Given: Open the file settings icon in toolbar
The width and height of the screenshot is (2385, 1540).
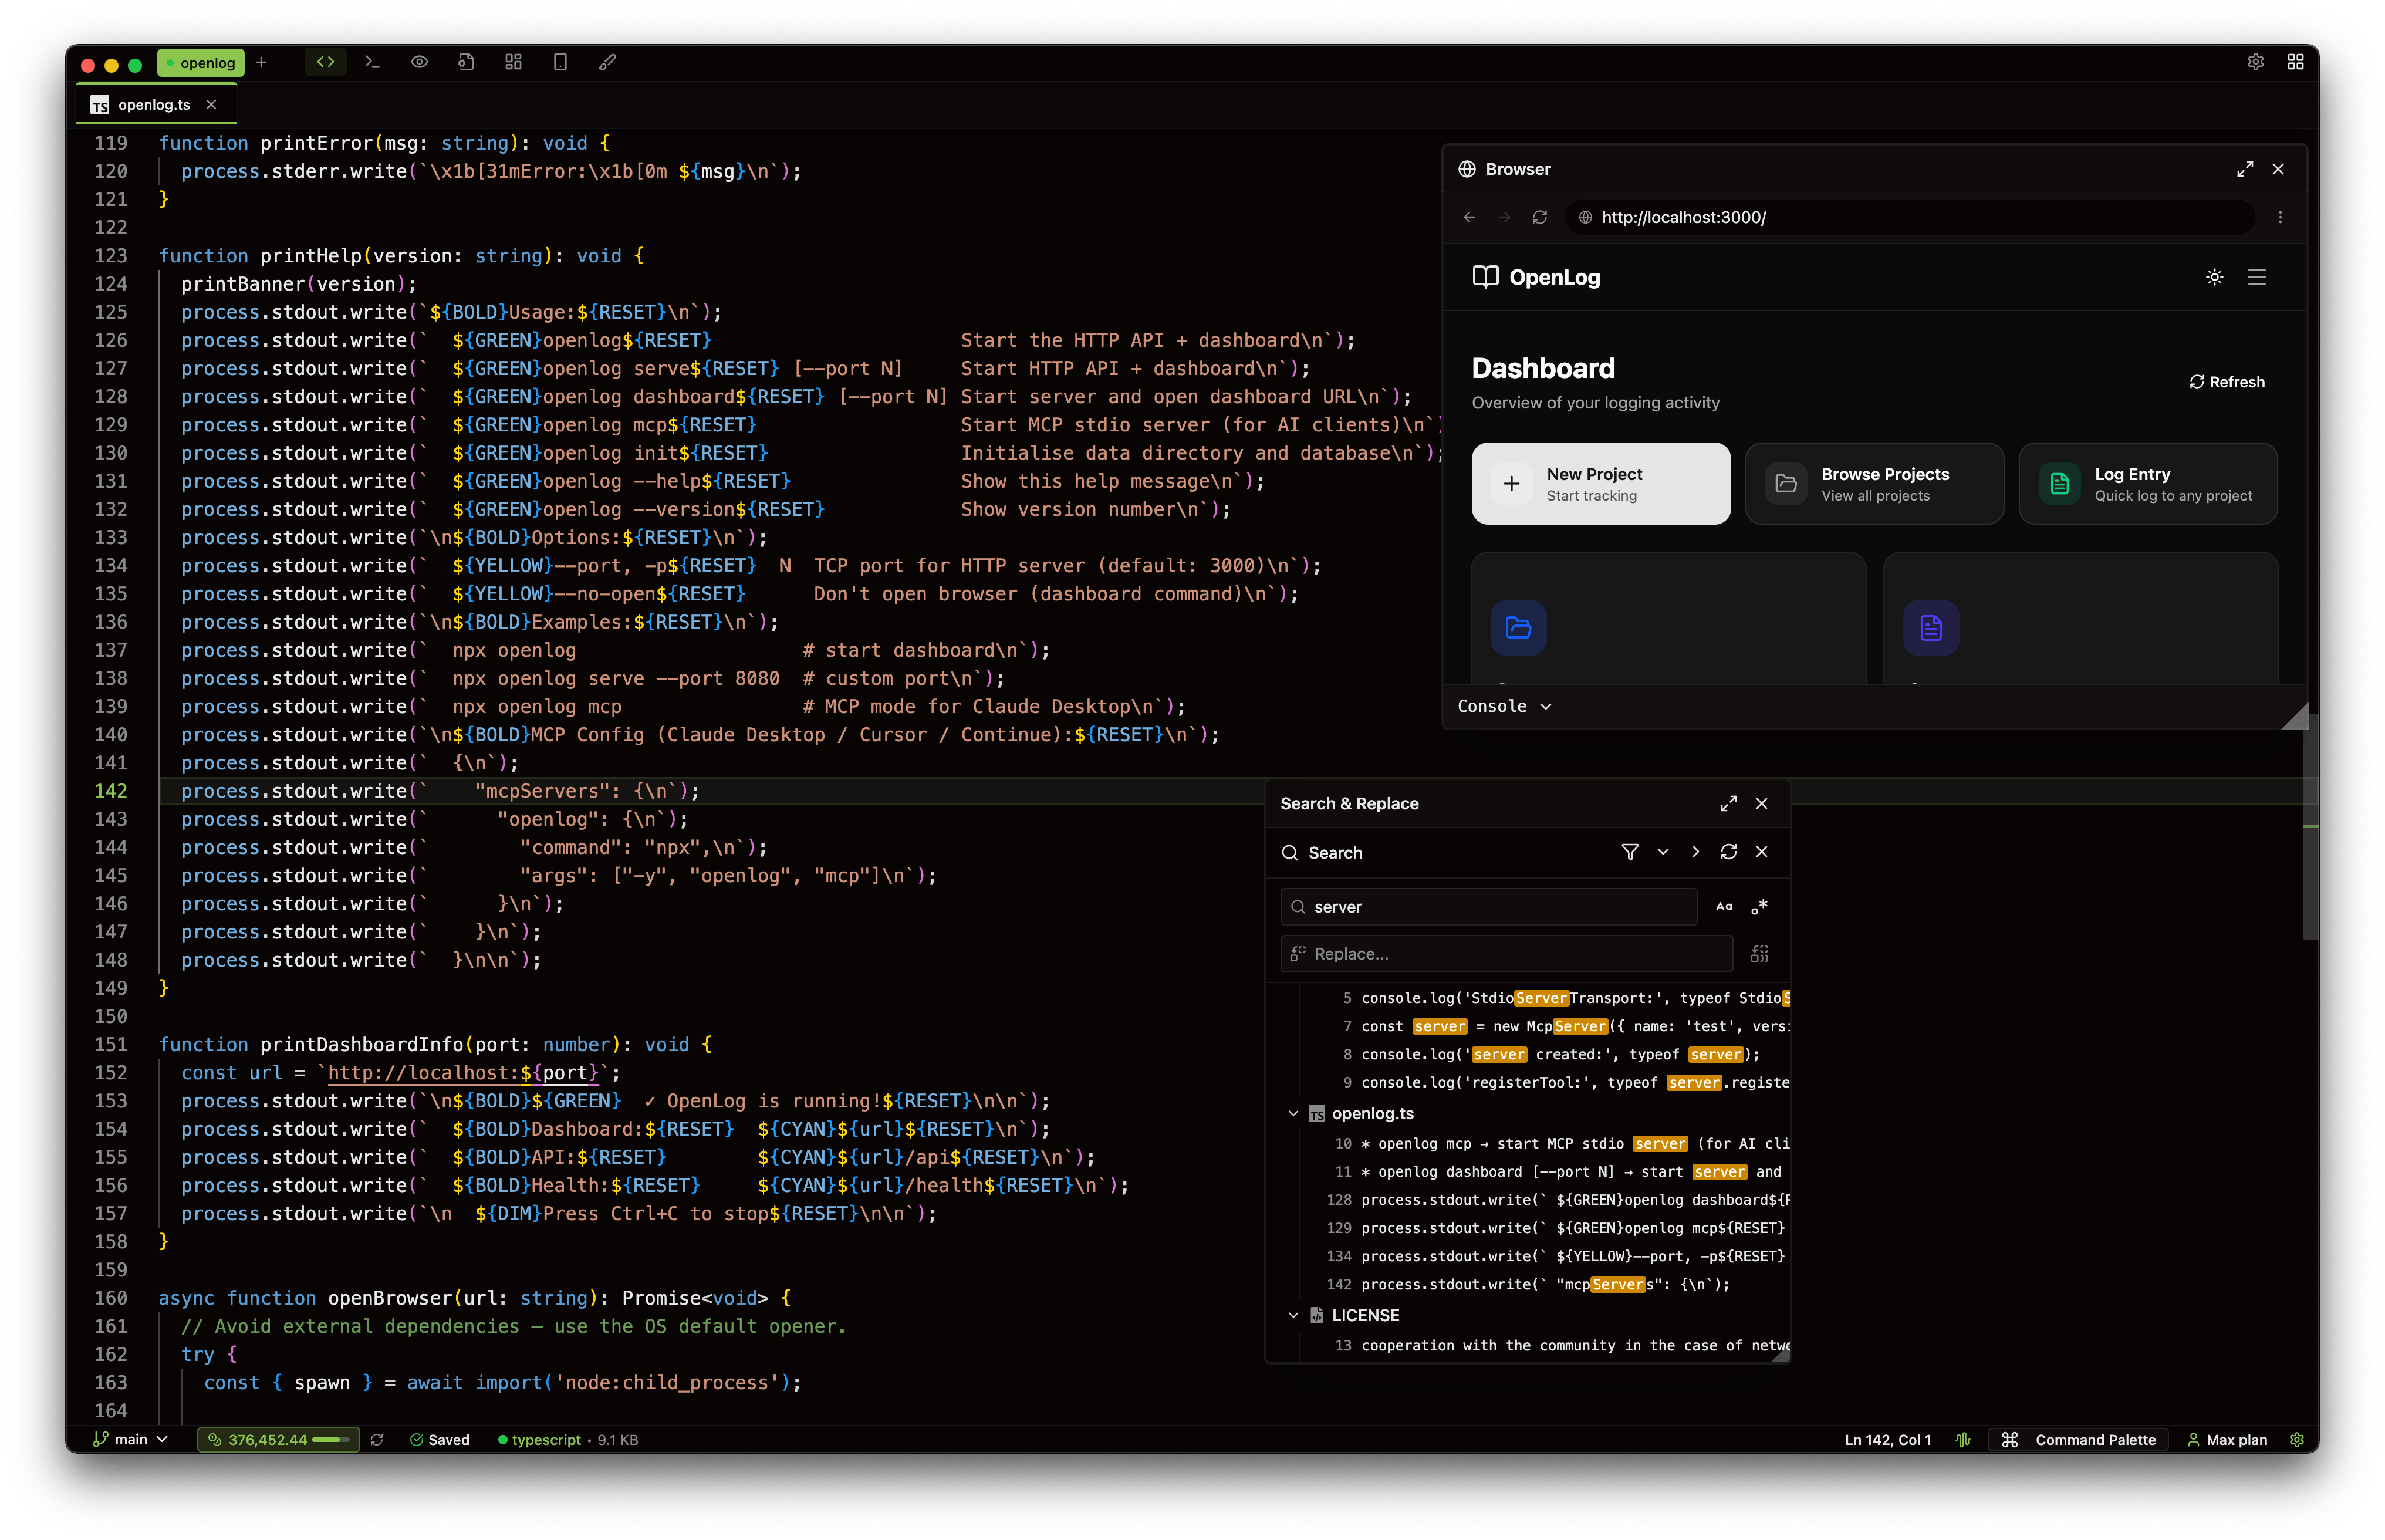Looking at the screenshot, I should [466, 62].
